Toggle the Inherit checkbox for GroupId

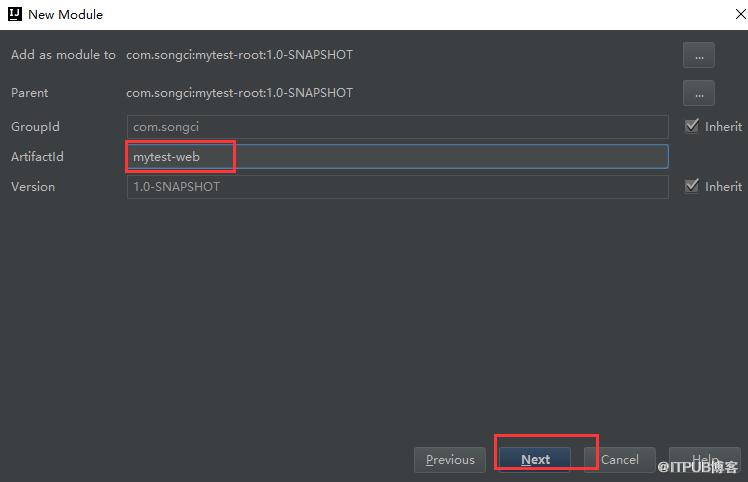click(x=692, y=126)
